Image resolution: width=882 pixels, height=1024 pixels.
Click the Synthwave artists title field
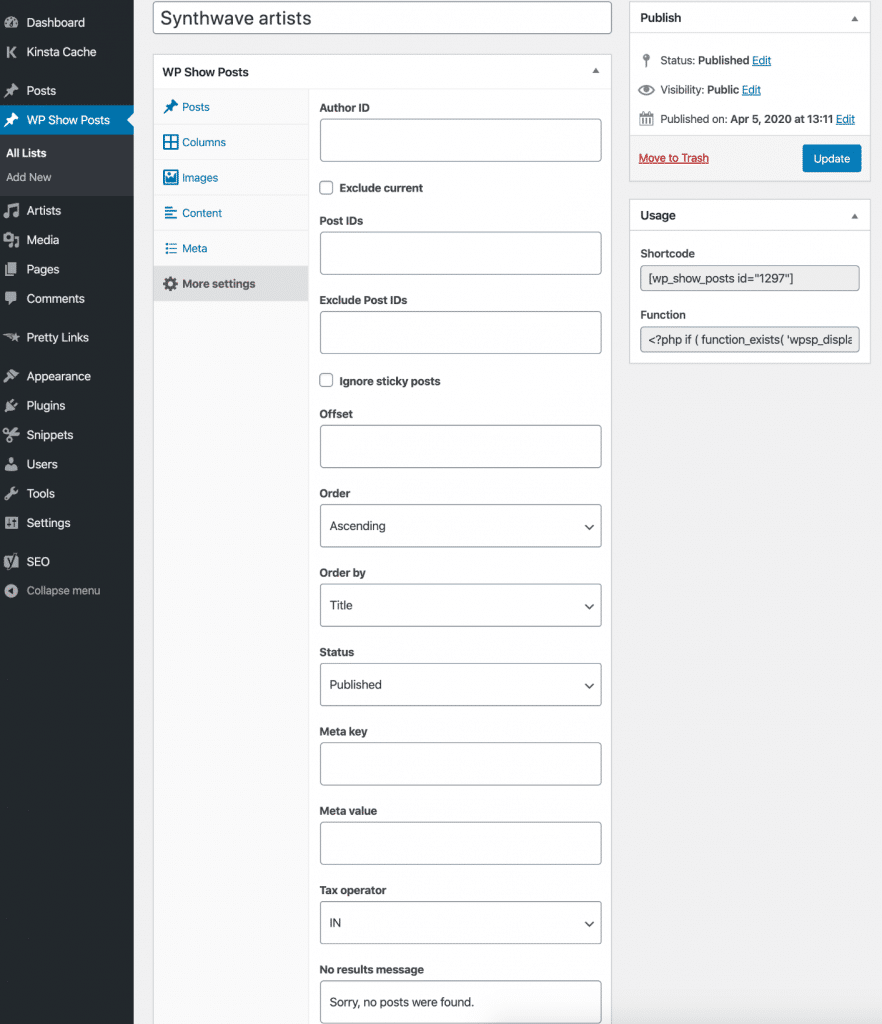(382, 18)
